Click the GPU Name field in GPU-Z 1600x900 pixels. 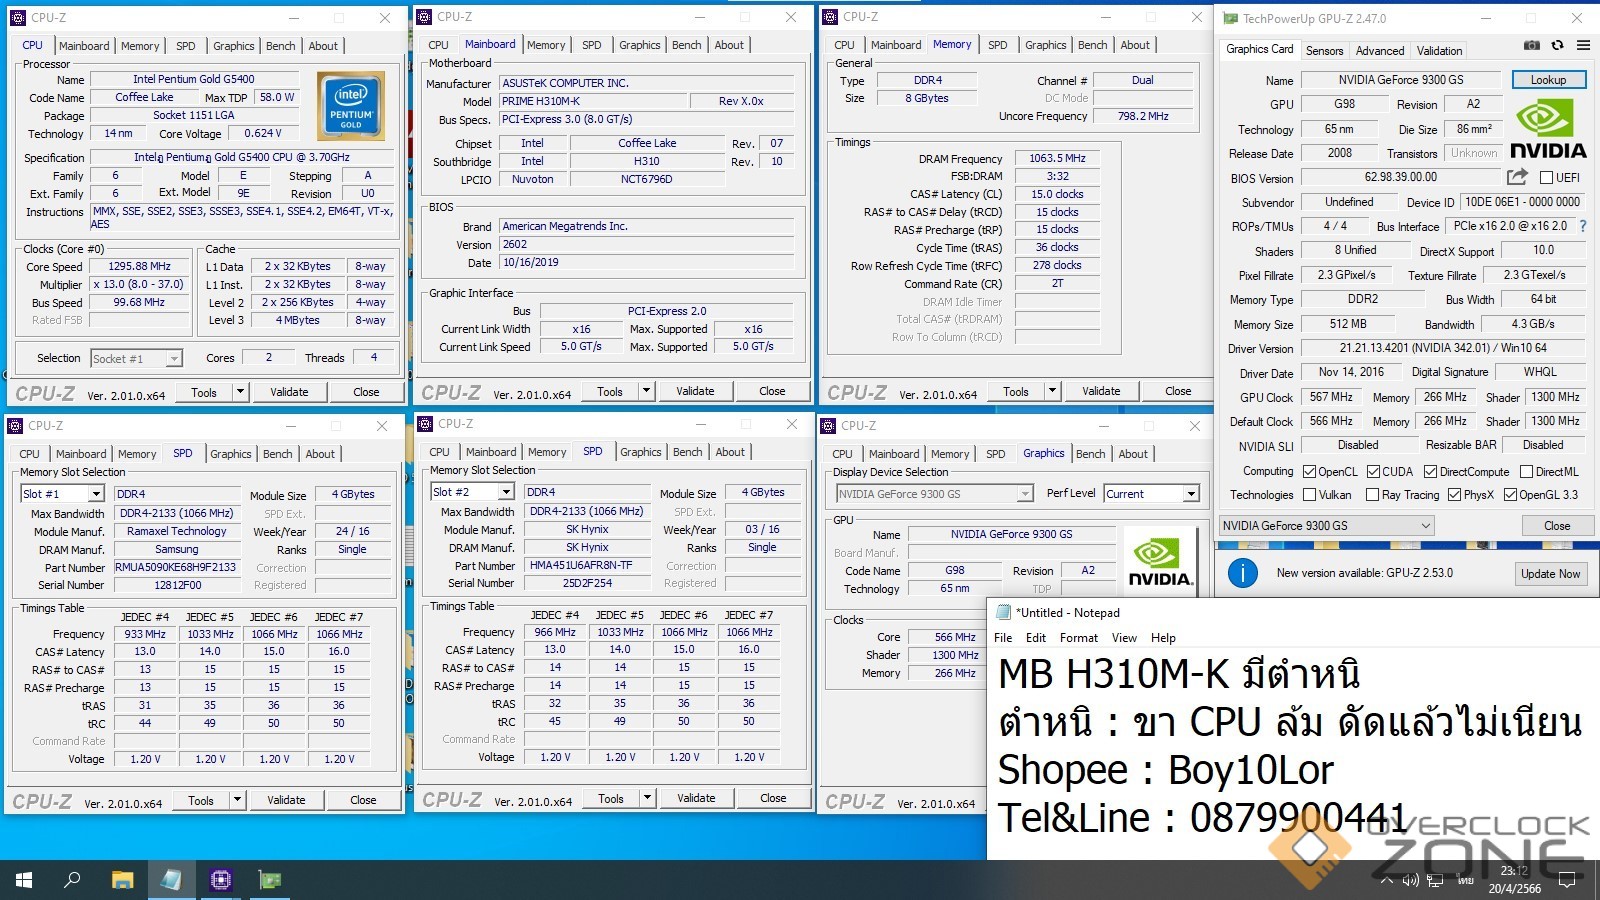(x=1400, y=80)
